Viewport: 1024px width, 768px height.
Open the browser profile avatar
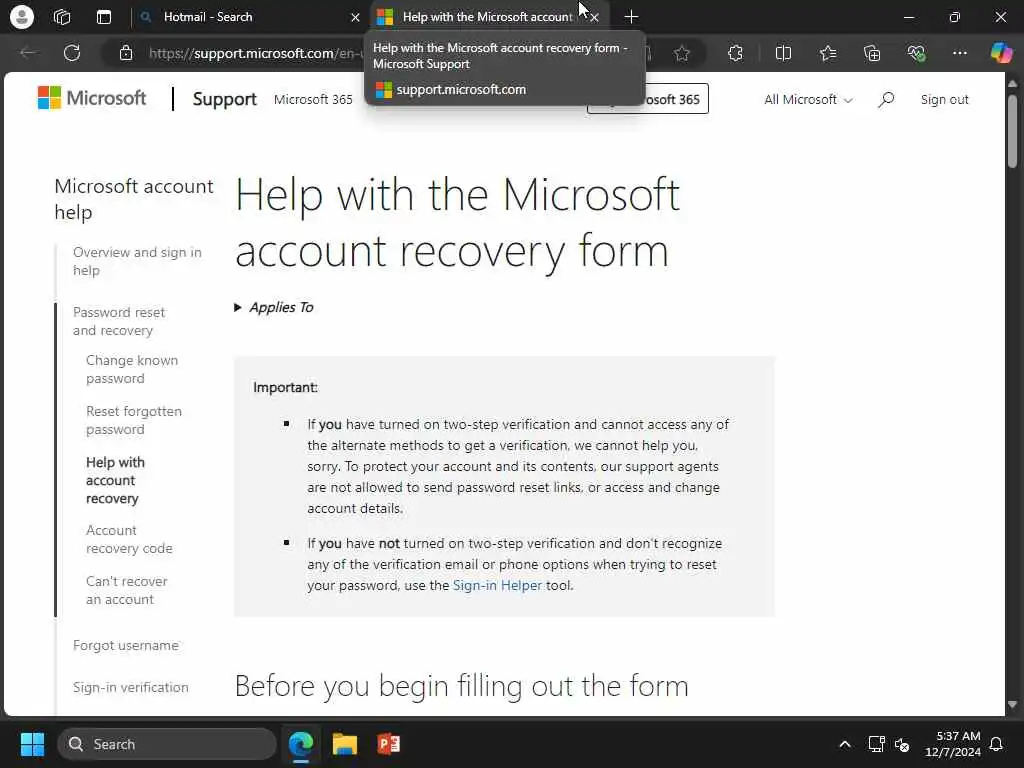[x=22, y=17]
